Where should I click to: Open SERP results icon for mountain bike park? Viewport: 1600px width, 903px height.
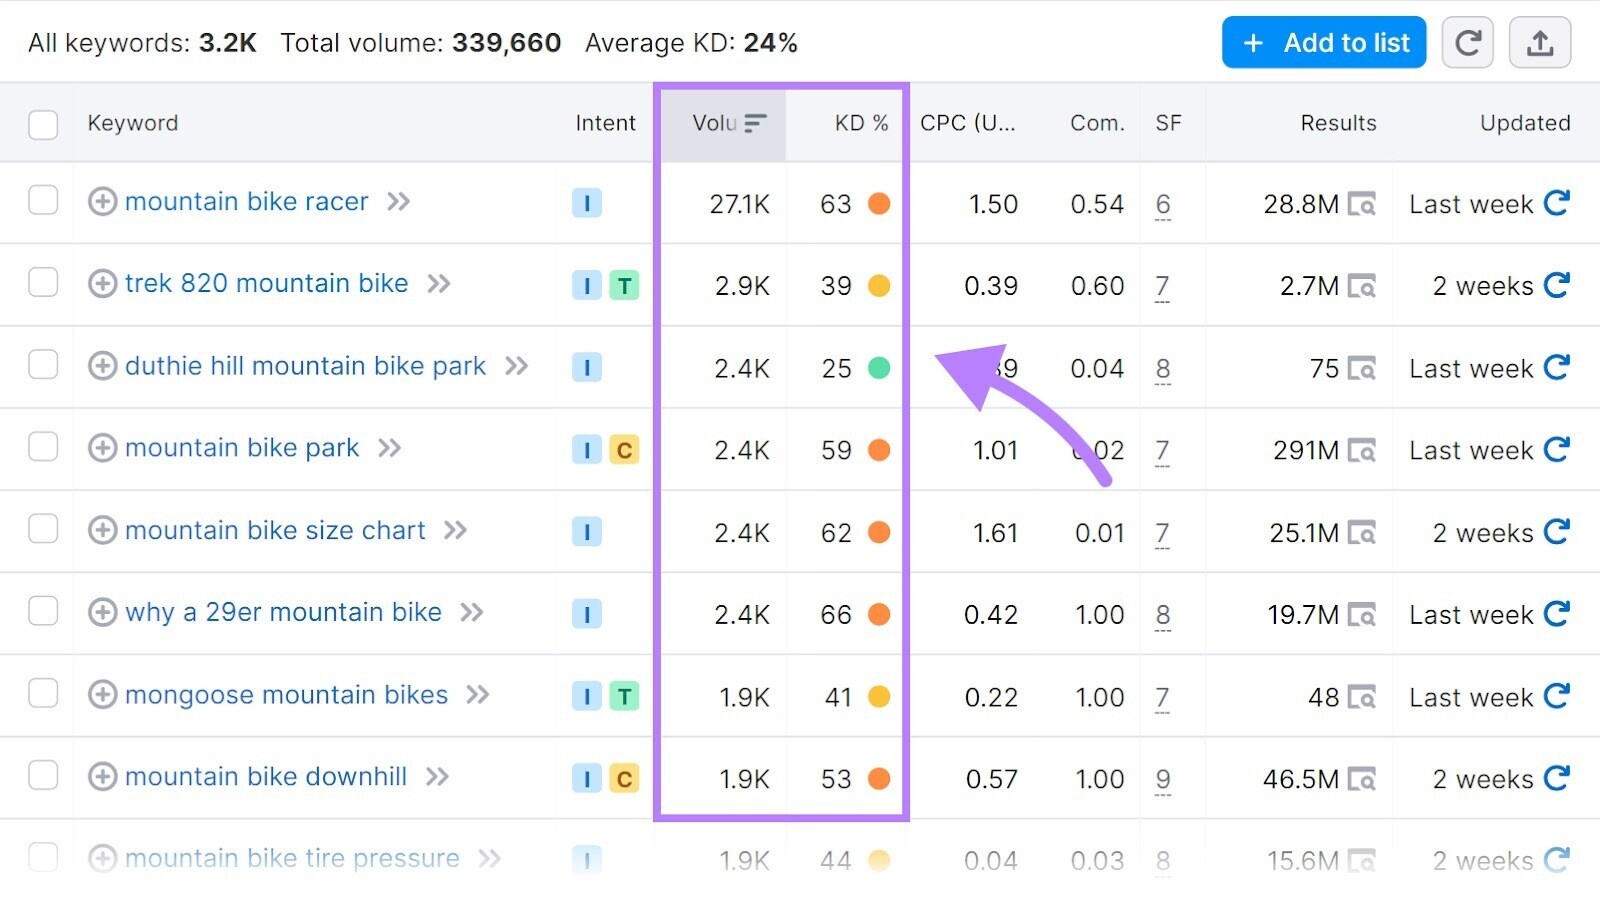pos(1361,451)
